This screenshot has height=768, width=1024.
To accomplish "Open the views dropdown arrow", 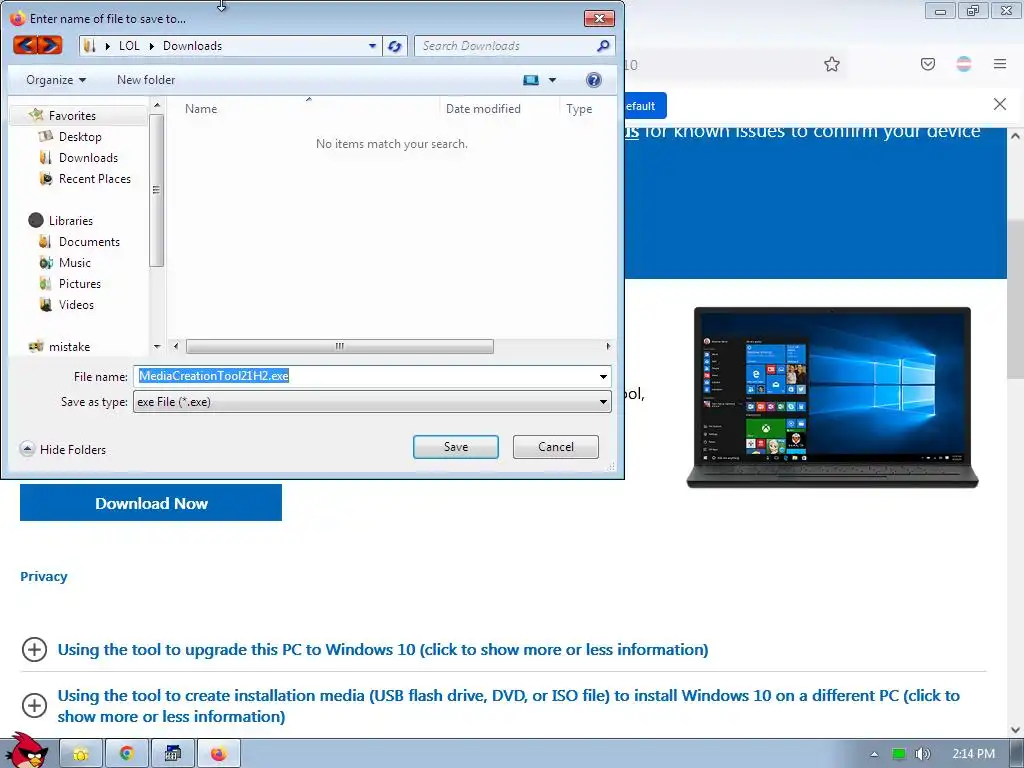I will coord(552,80).
